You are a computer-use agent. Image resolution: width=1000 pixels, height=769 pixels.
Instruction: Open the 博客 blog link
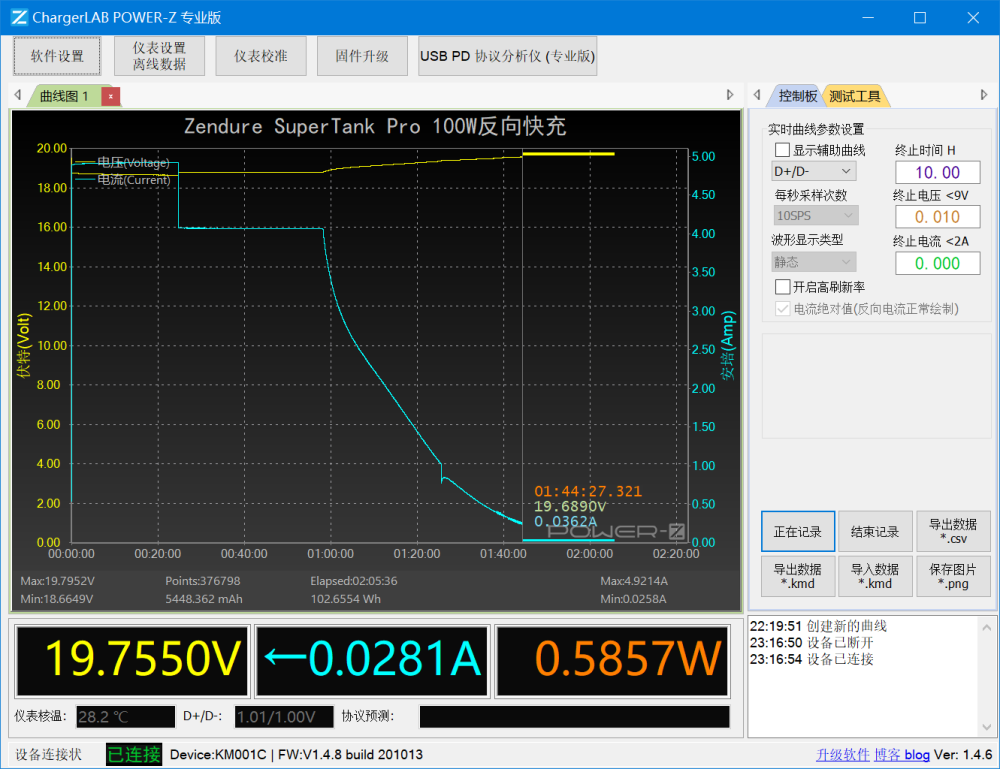[902, 755]
